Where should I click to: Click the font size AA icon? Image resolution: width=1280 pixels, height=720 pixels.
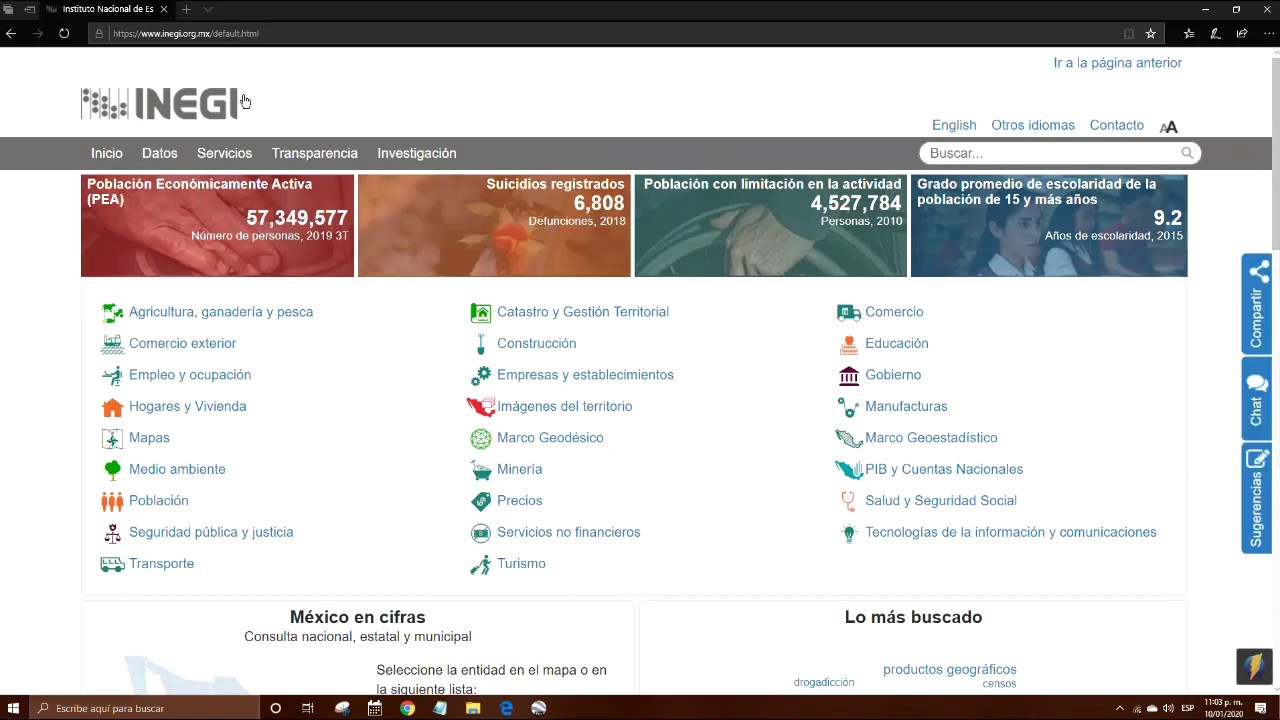click(1168, 126)
